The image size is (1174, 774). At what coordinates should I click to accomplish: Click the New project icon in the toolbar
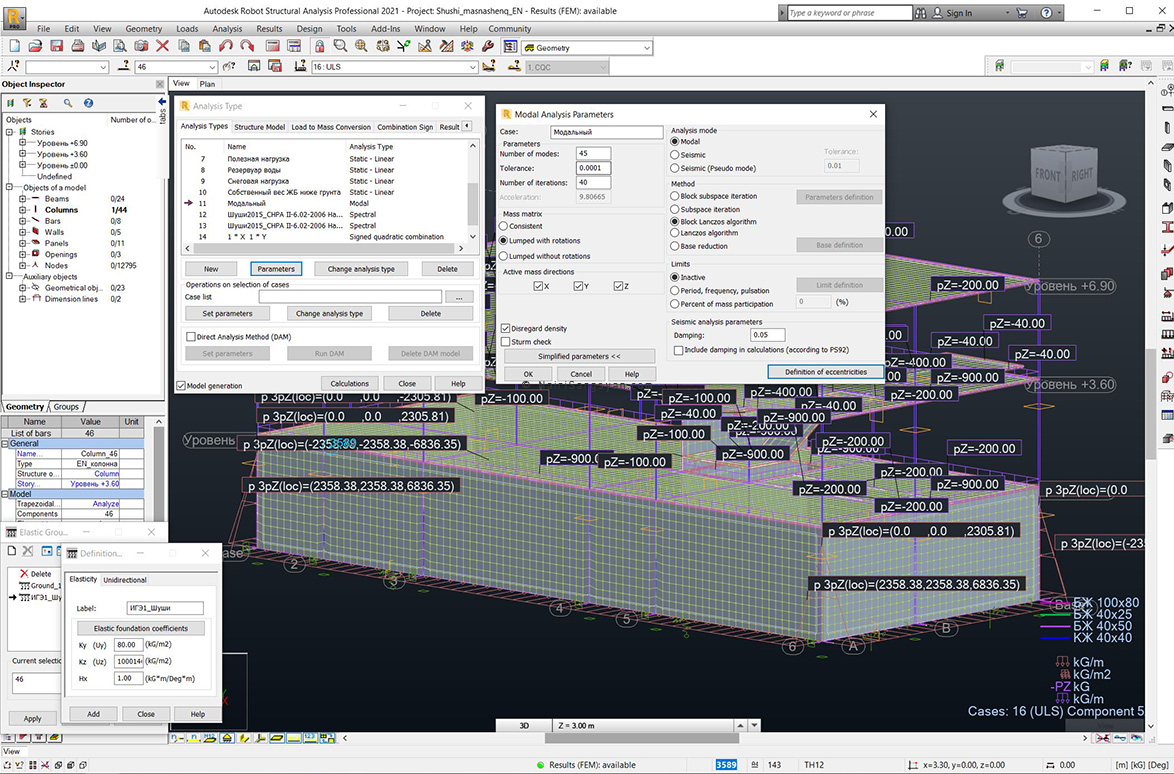click(x=14, y=46)
